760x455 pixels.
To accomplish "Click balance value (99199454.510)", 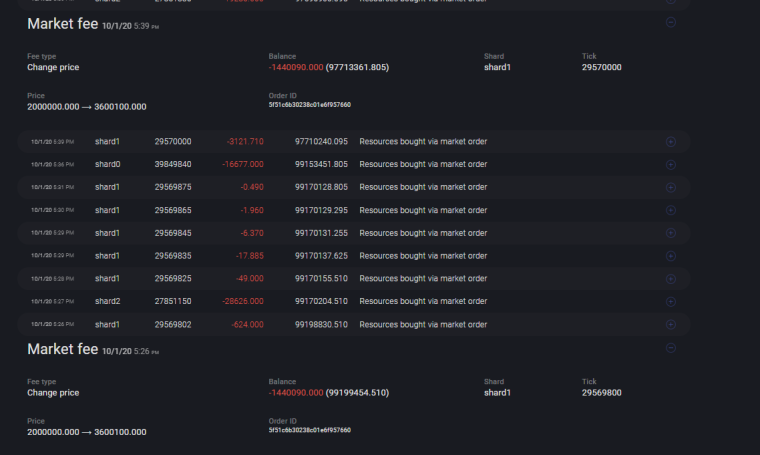I will coord(357,393).
